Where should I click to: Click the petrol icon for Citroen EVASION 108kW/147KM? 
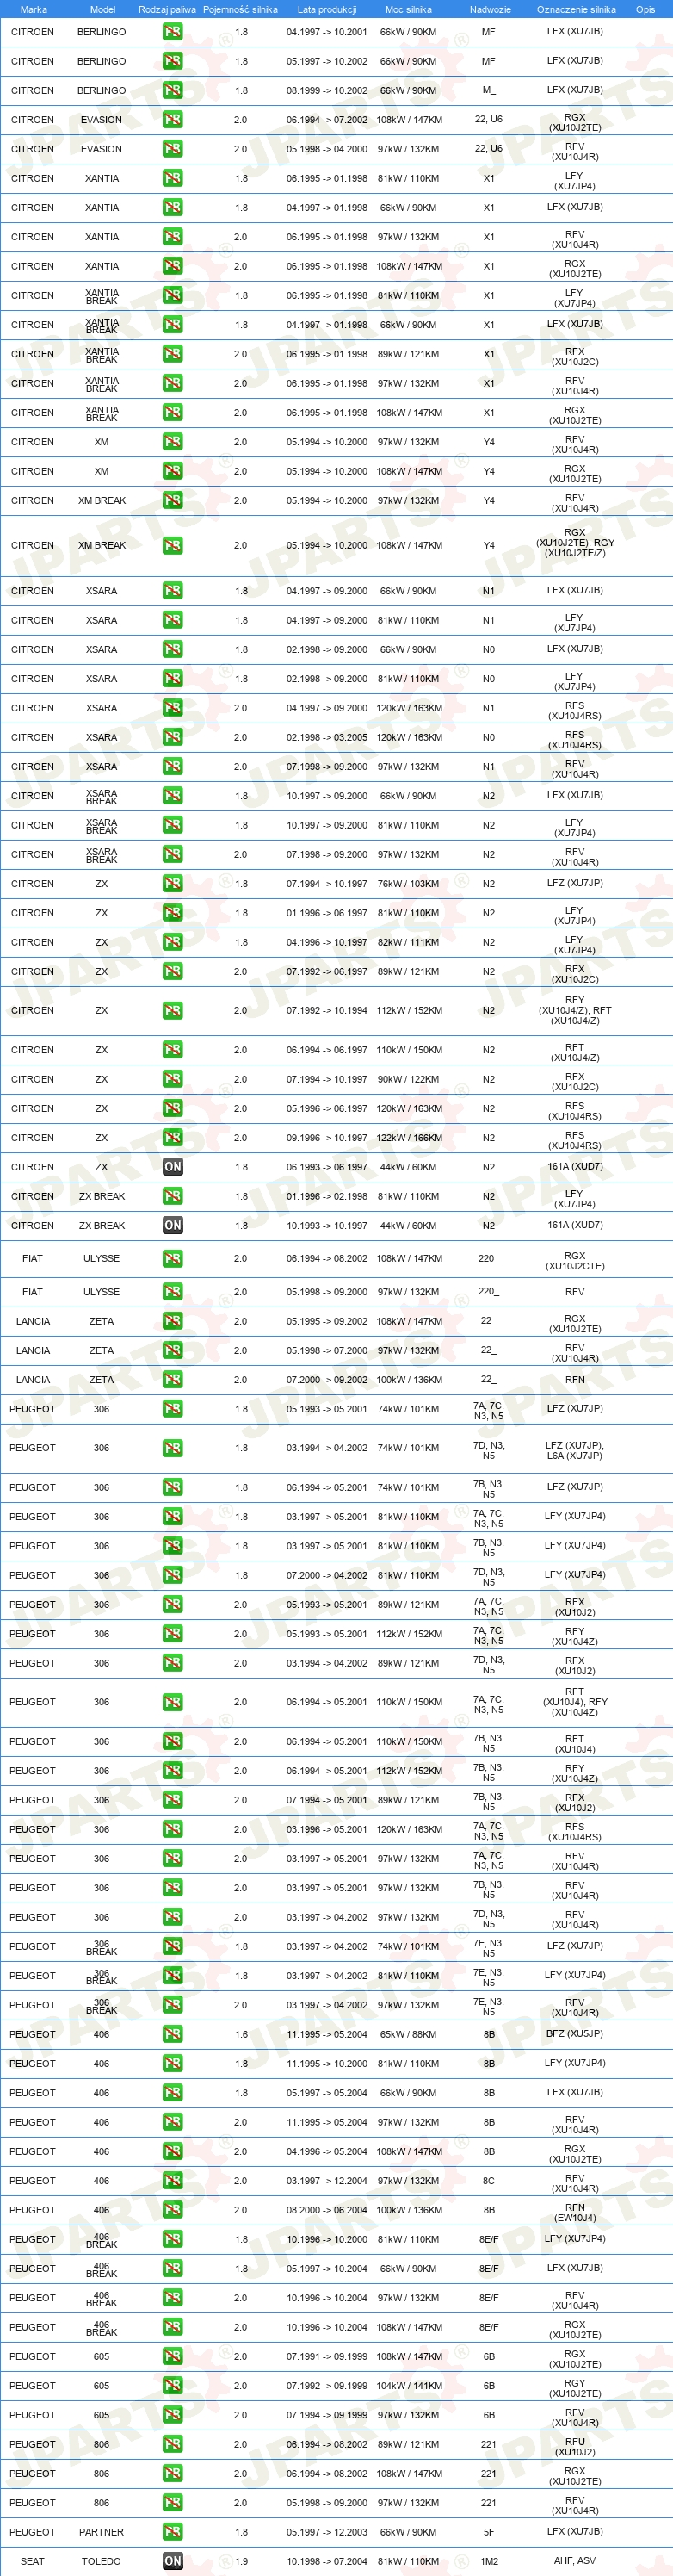click(173, 120)
